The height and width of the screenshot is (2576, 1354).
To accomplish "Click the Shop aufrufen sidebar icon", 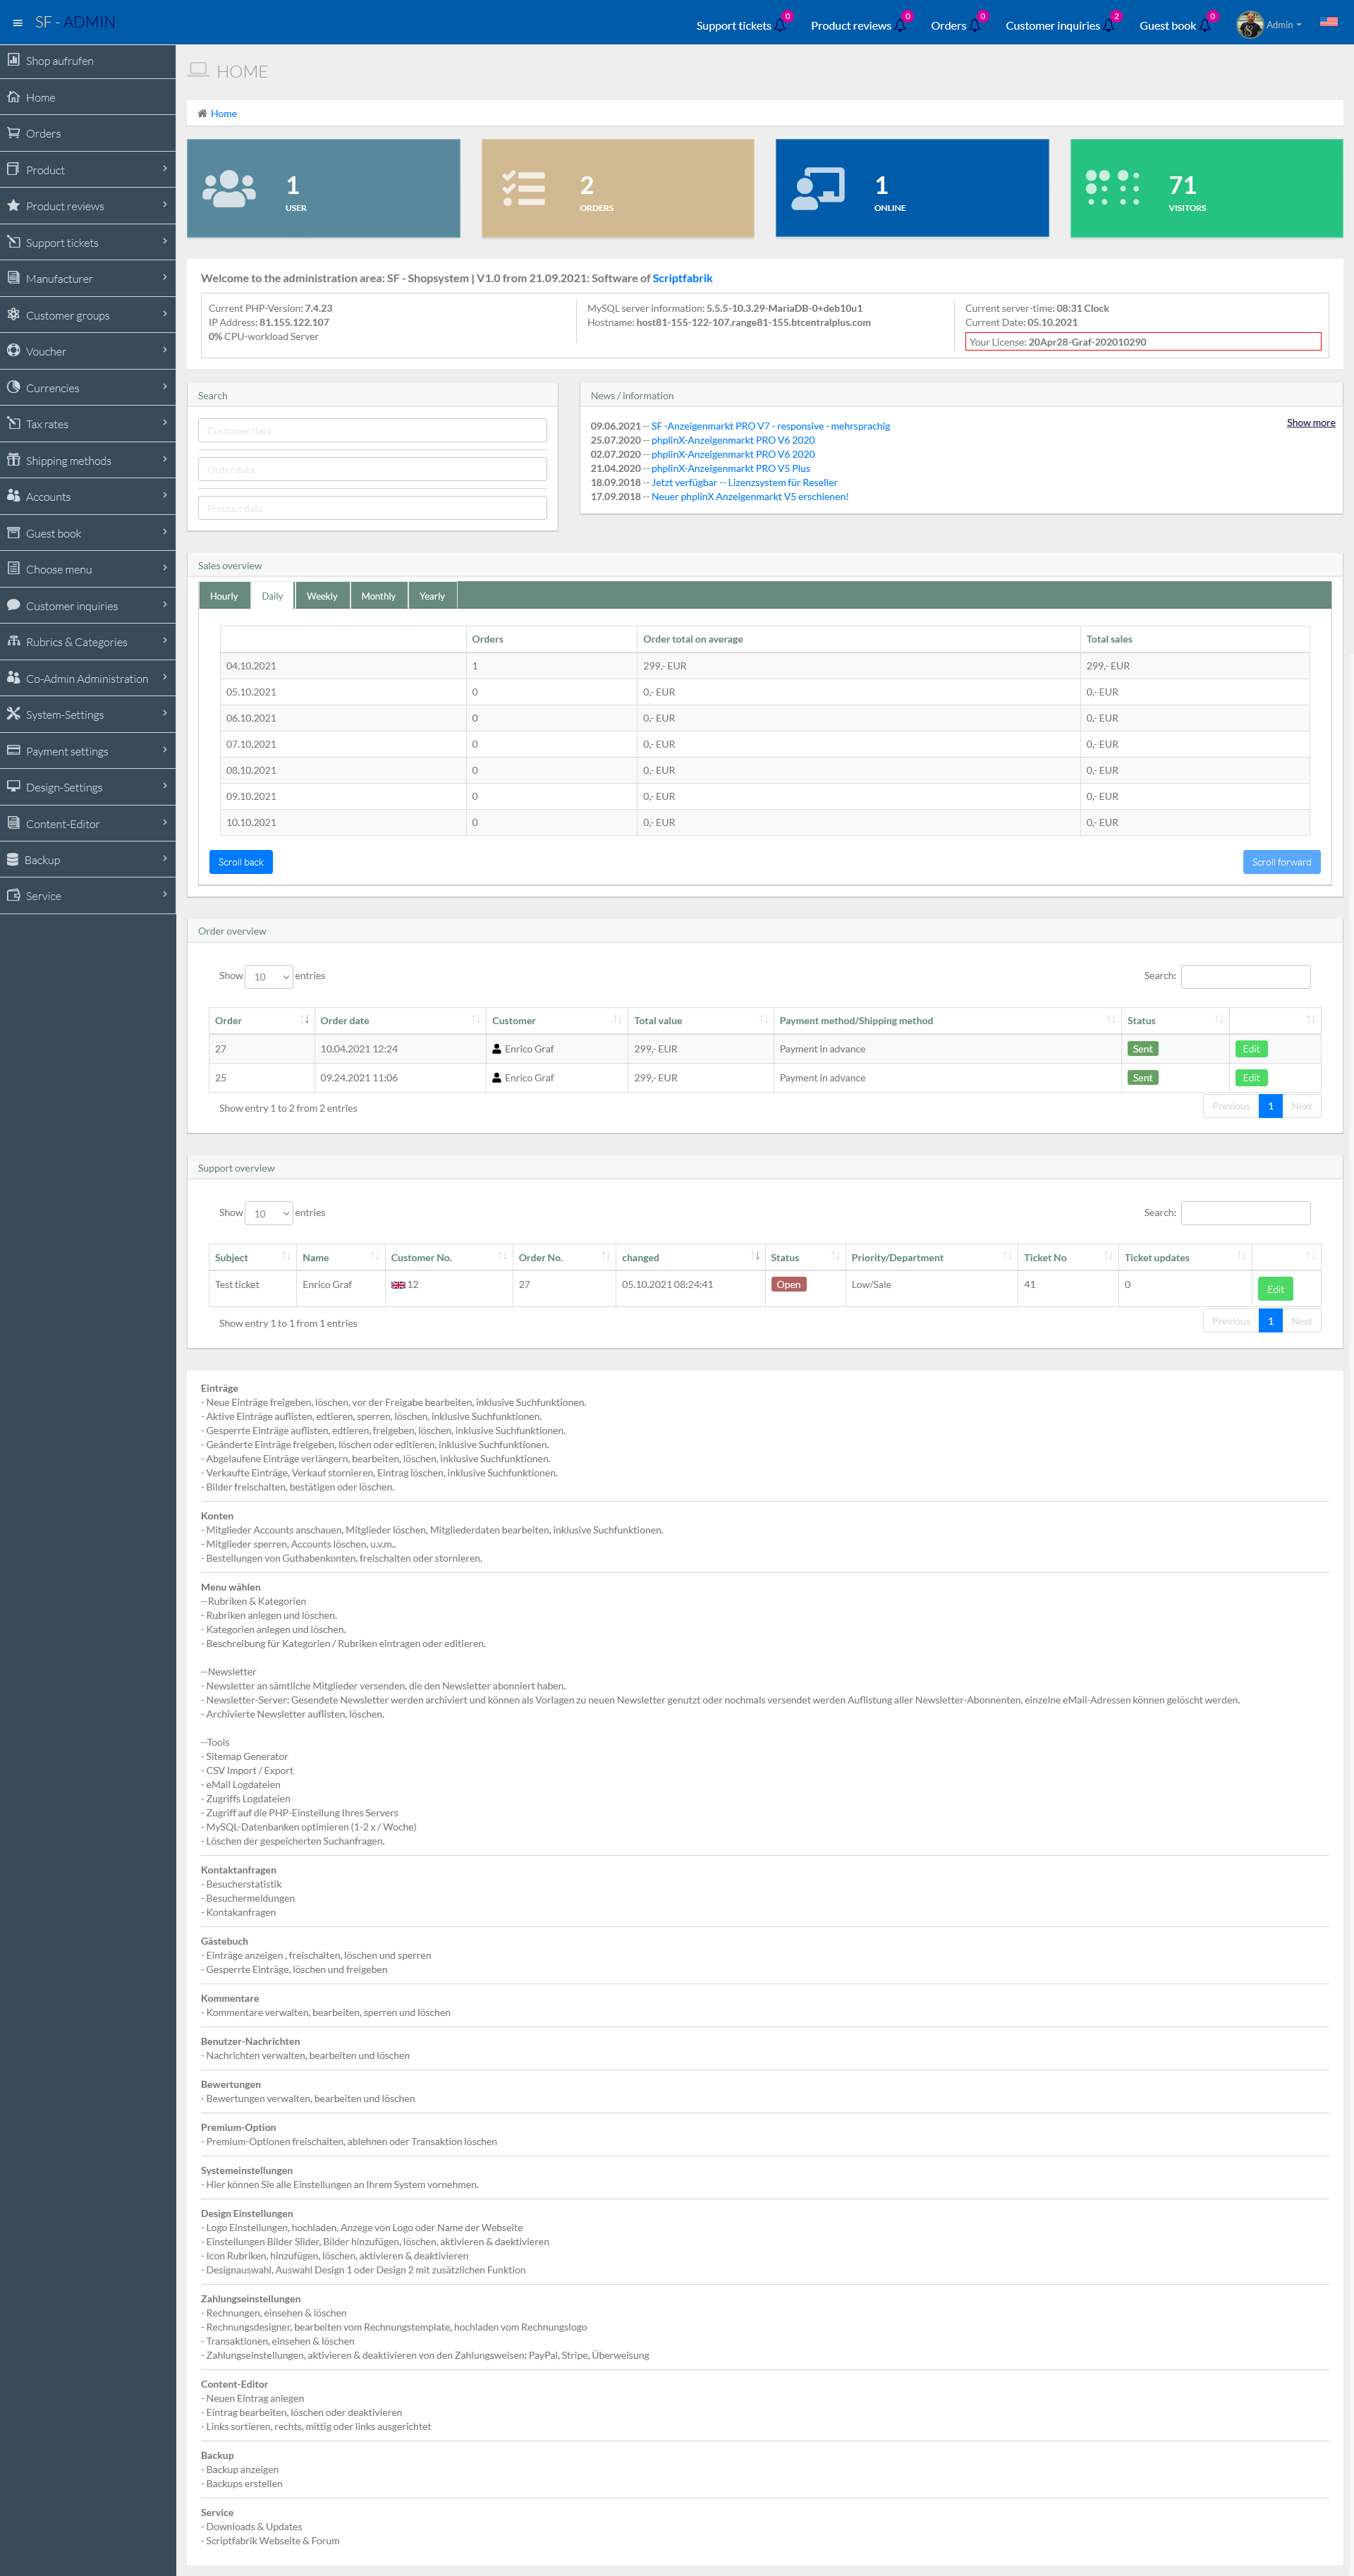I will [14, 60].
